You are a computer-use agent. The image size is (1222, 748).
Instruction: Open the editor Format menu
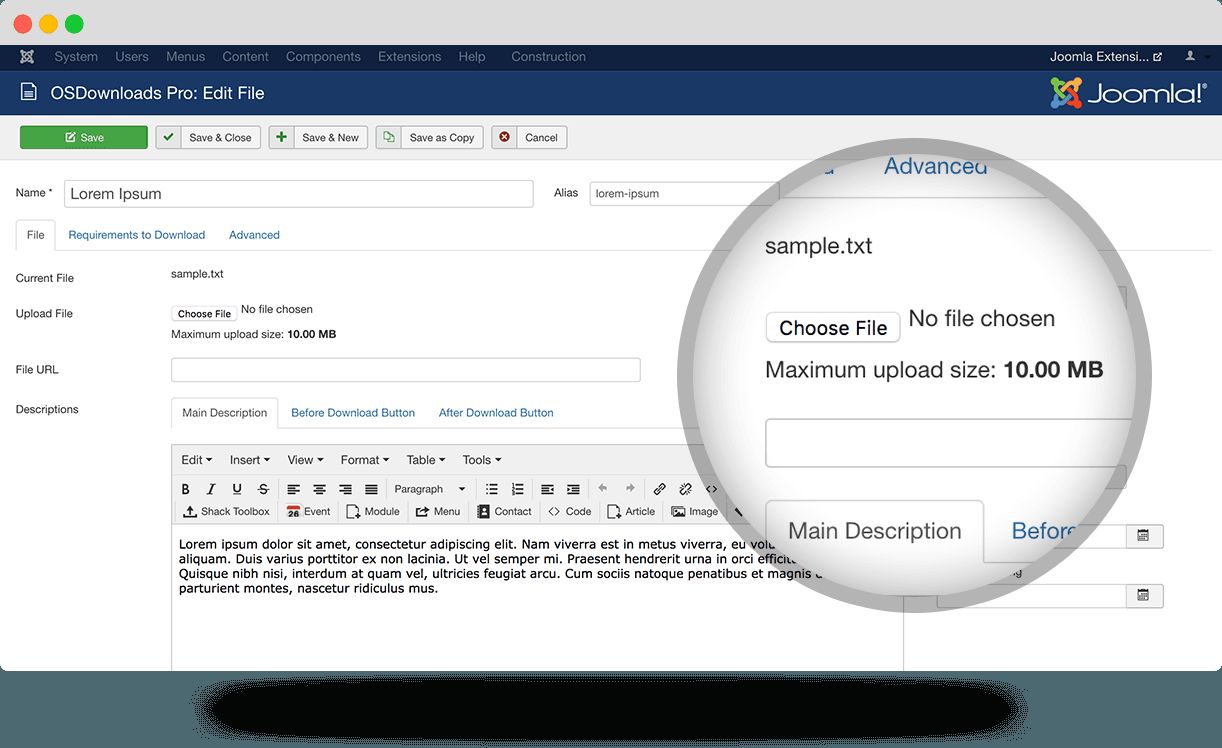(365, 460)
